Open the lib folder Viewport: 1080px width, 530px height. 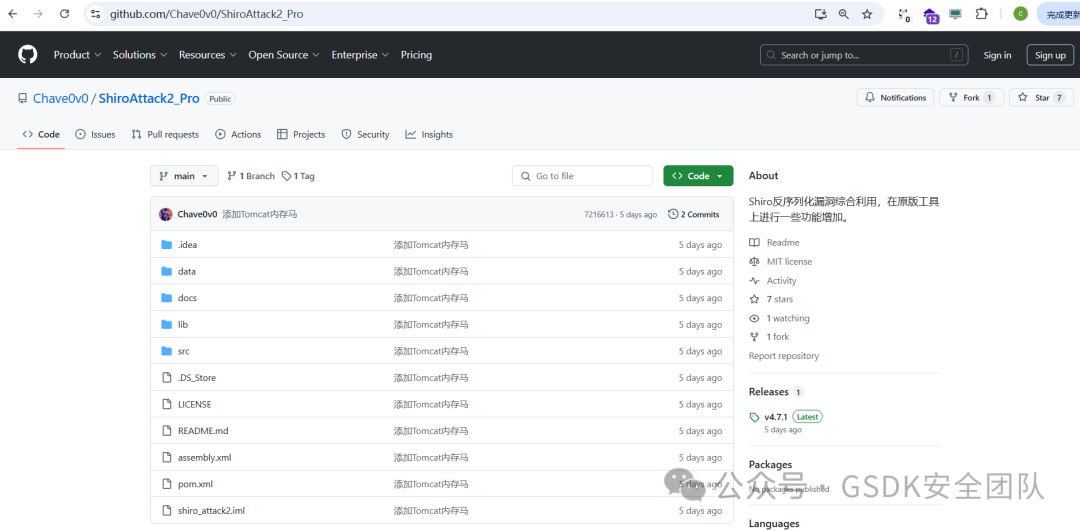click(183, 325)
